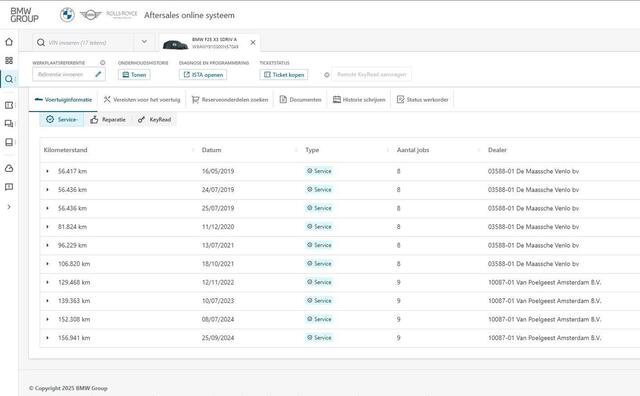
Task: Switch to the Documenten tab
Action: coord(300,100)
